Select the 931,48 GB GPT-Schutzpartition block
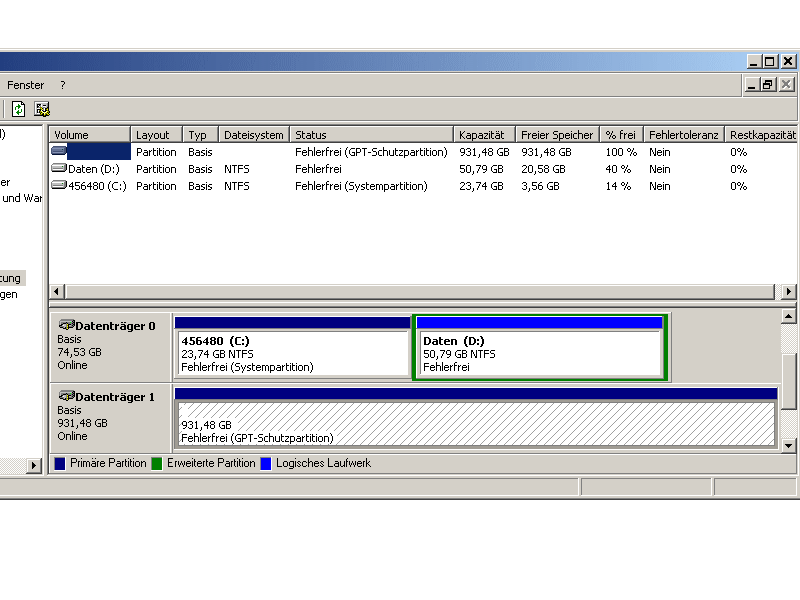Image resolution: width=800 pixels, height=600 pixels. (476, 417)
